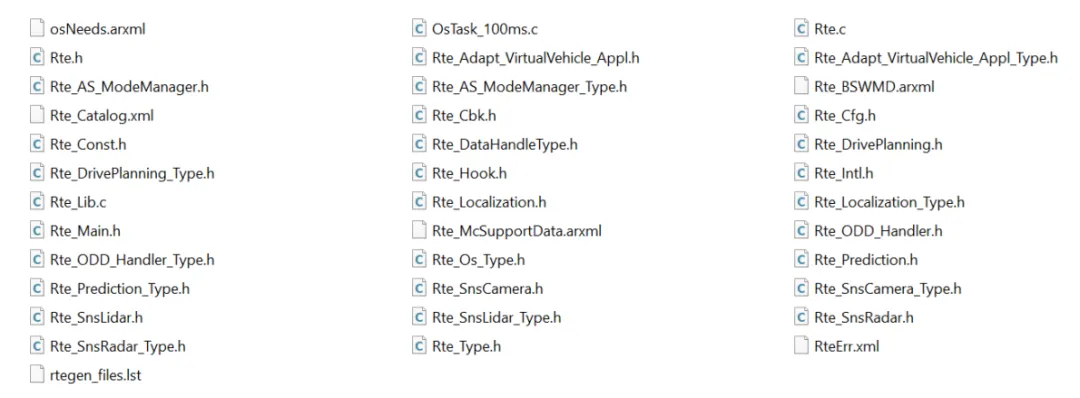Viewport: 1080px width, 398px height.
Task: Click the C icon for Rte.c
Action: (x=800, y=29)
